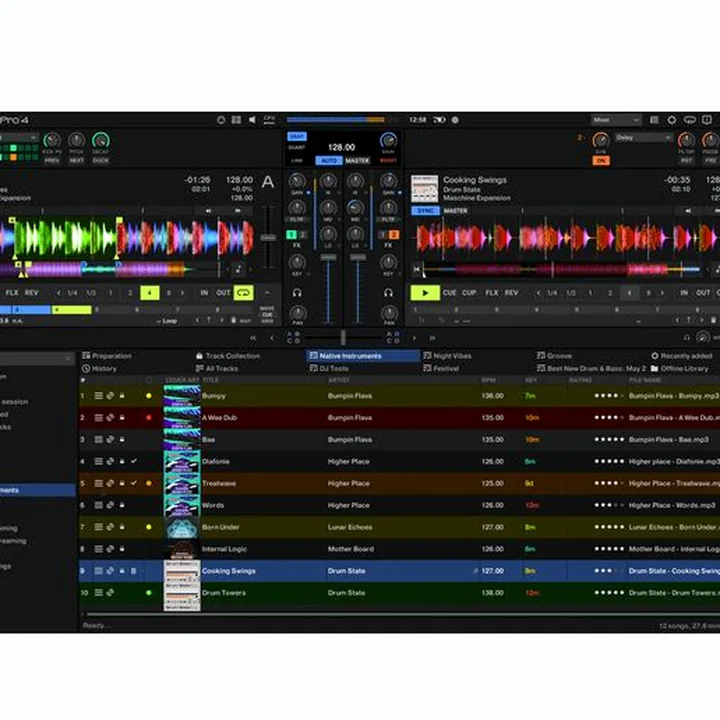This screenshot has height=720, width=720.
Task: Clear the browser search field
Action: 68,358
